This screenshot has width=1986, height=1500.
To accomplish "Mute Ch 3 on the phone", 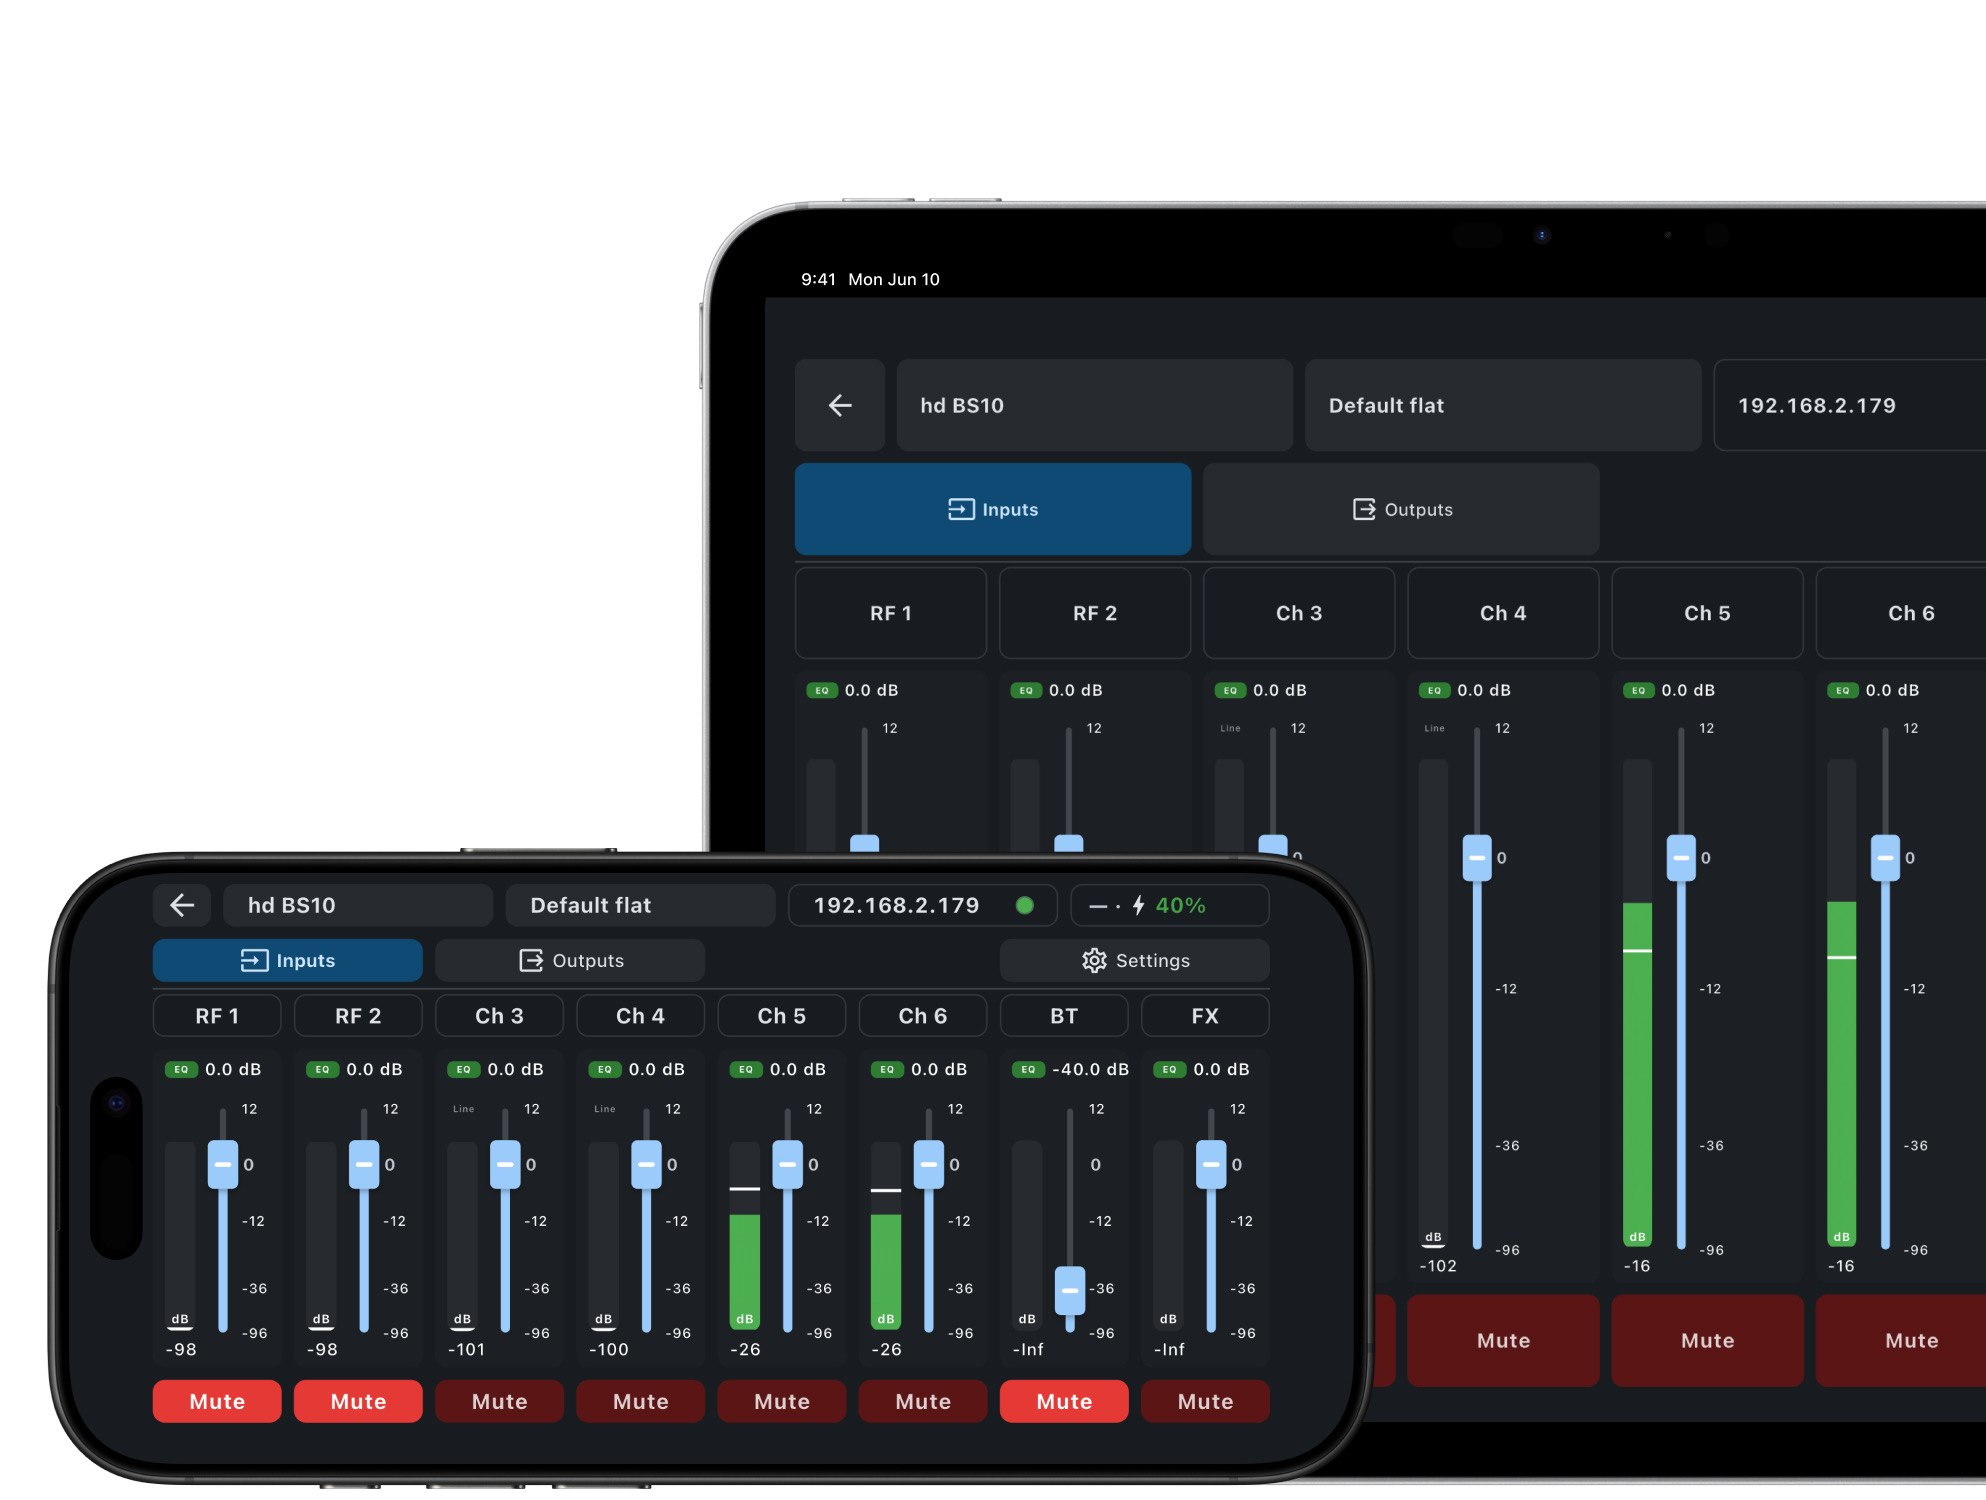I will 499,1401.
